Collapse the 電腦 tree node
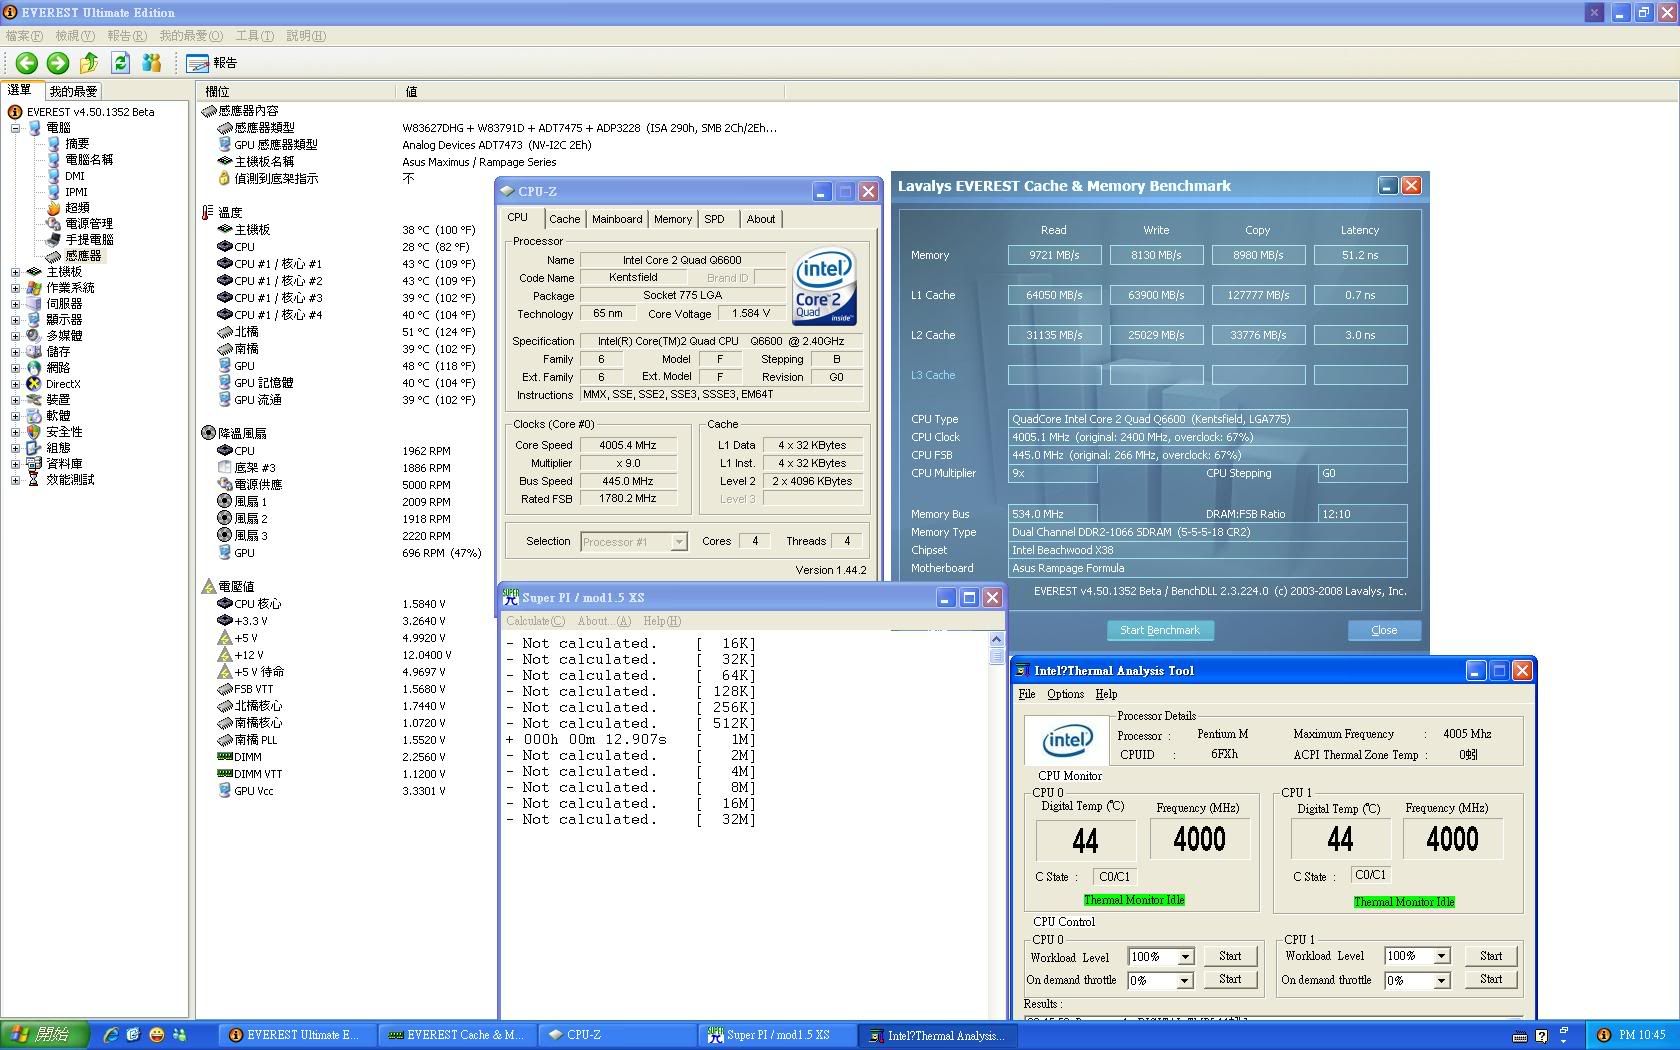This screenshot has width=1680, height=1050. pyautogui.click(x=15, y=128)
